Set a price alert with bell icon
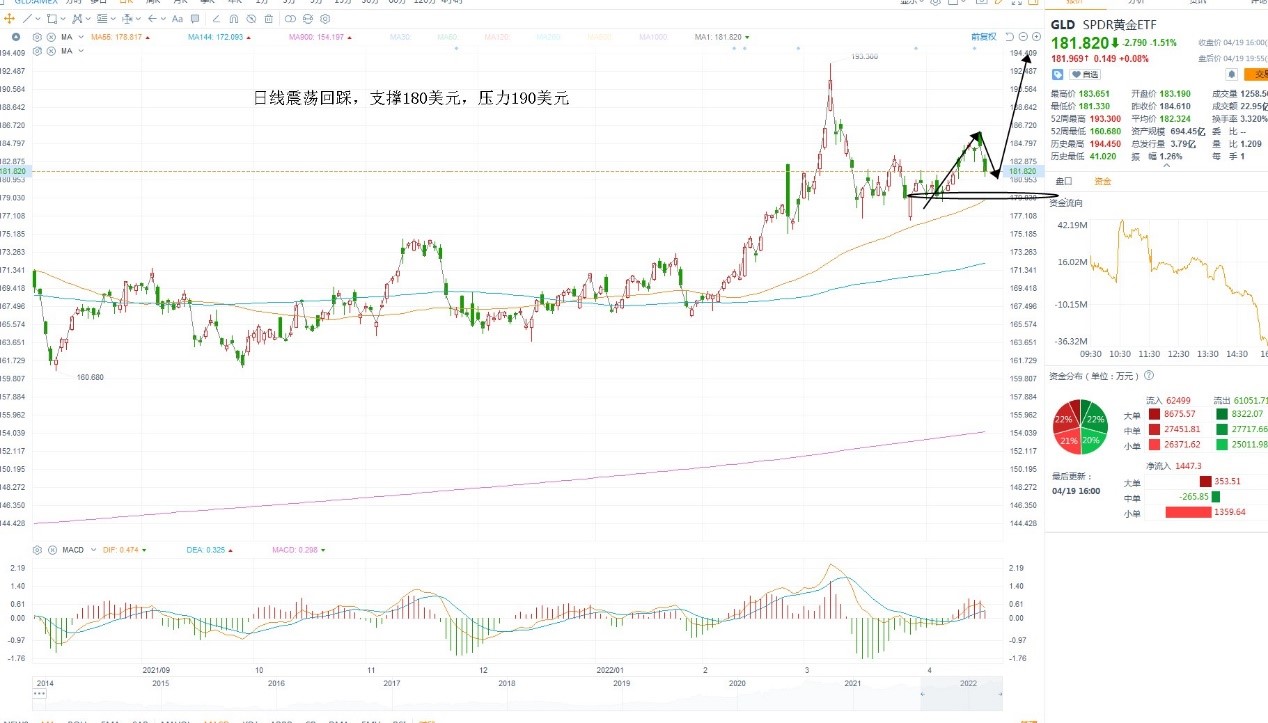1268x723 pixels. pos(1232,74)
